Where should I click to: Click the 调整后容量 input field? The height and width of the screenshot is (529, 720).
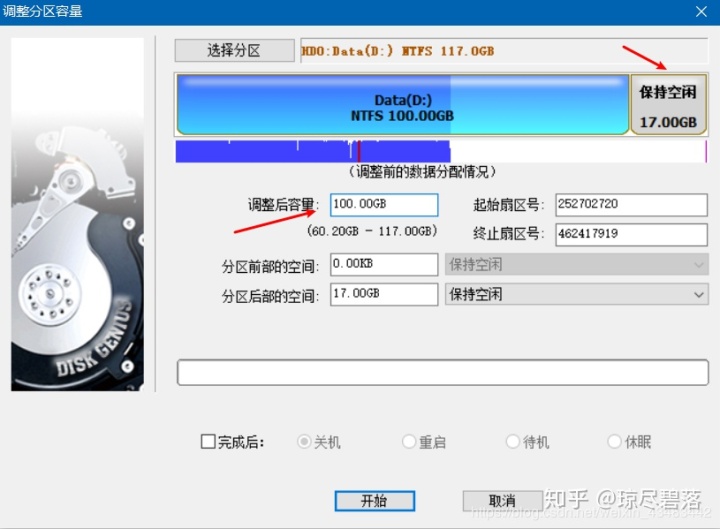[x=384, y=205]
